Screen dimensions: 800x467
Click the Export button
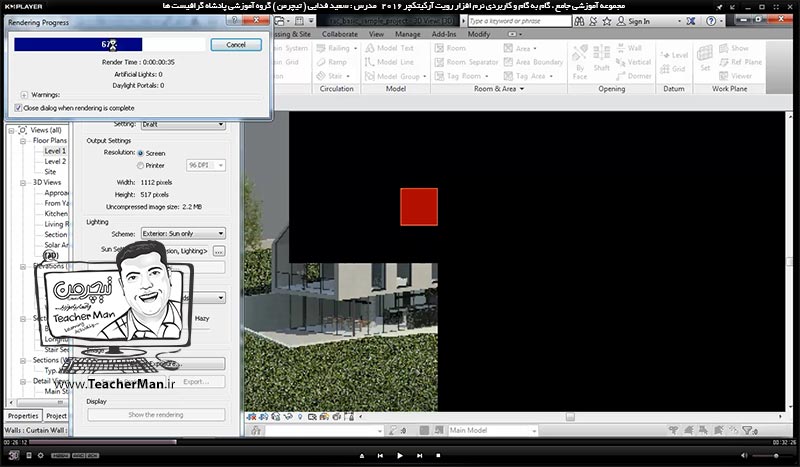[x=196, y=381]
